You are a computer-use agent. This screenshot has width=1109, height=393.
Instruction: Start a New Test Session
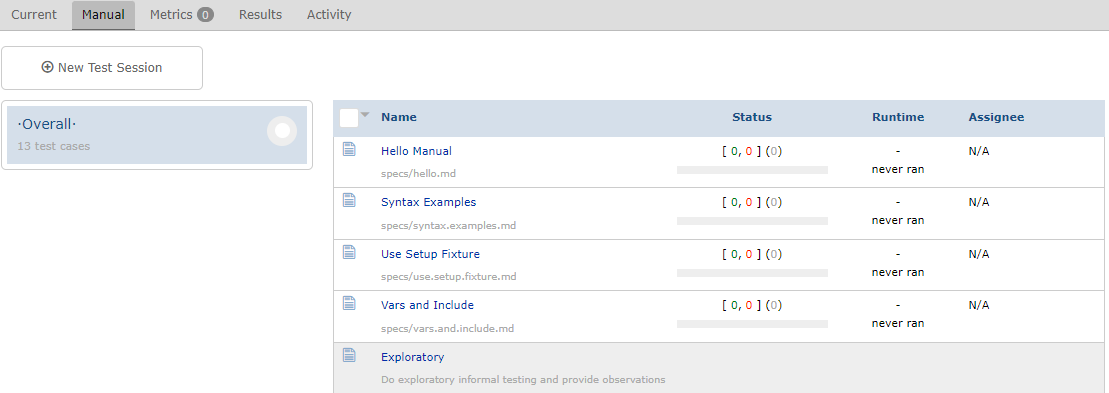[102, 68]
